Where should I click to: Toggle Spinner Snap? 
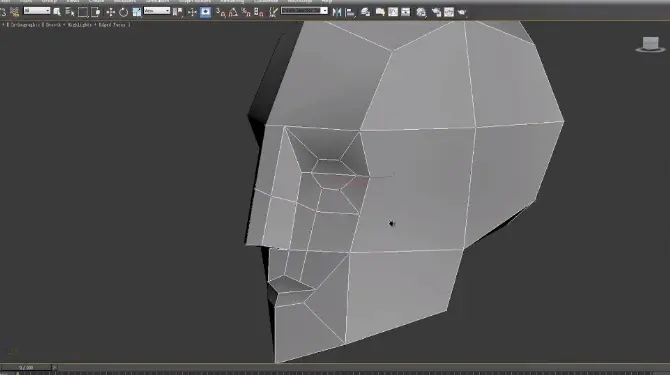pyautogui.click(x=259, y=12)
